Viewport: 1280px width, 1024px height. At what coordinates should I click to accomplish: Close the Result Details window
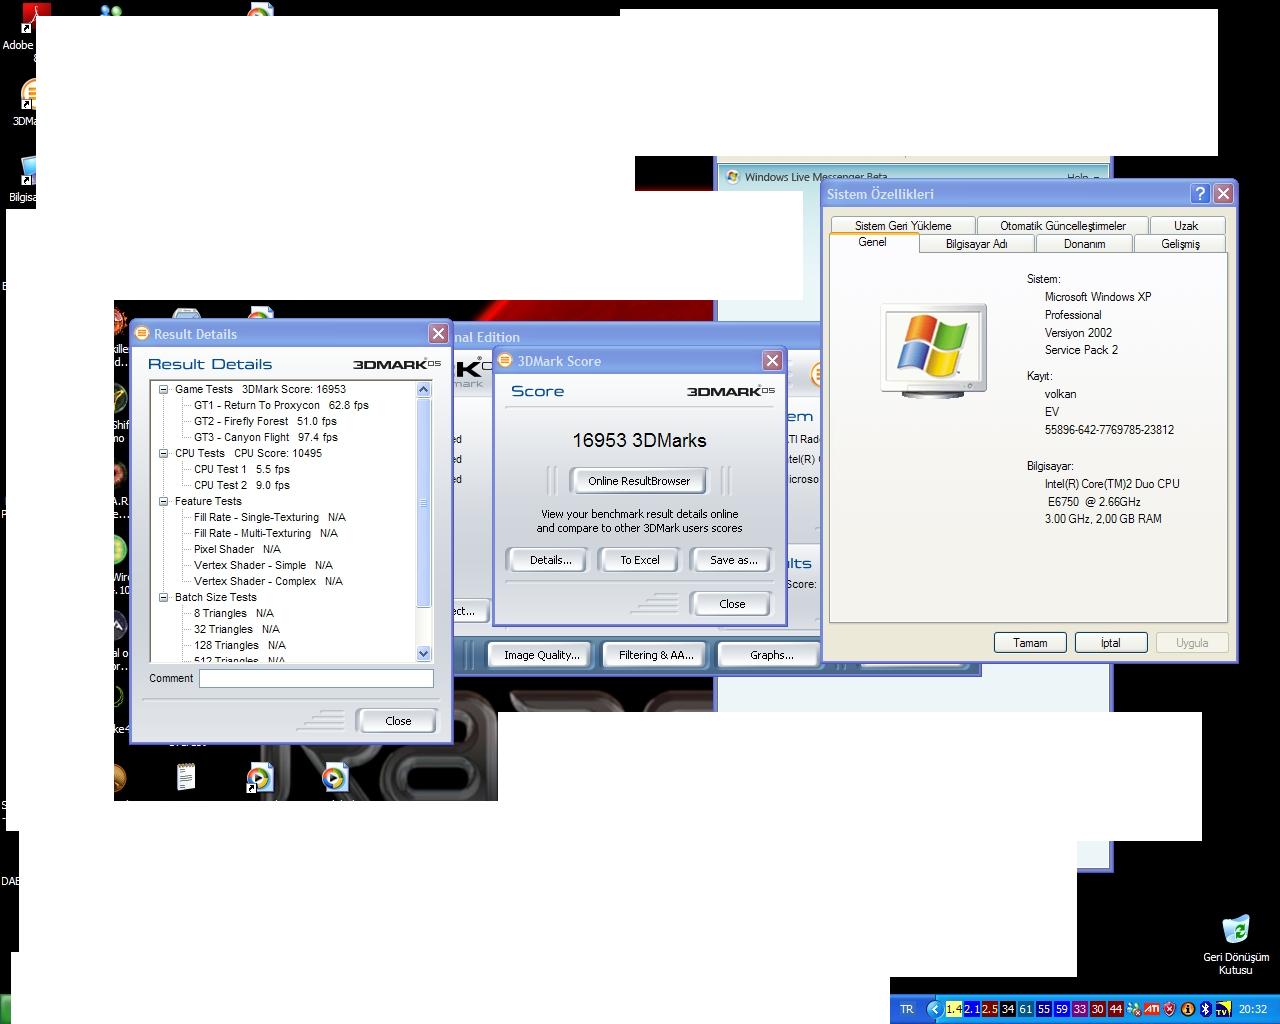click(x=438, y=333)
